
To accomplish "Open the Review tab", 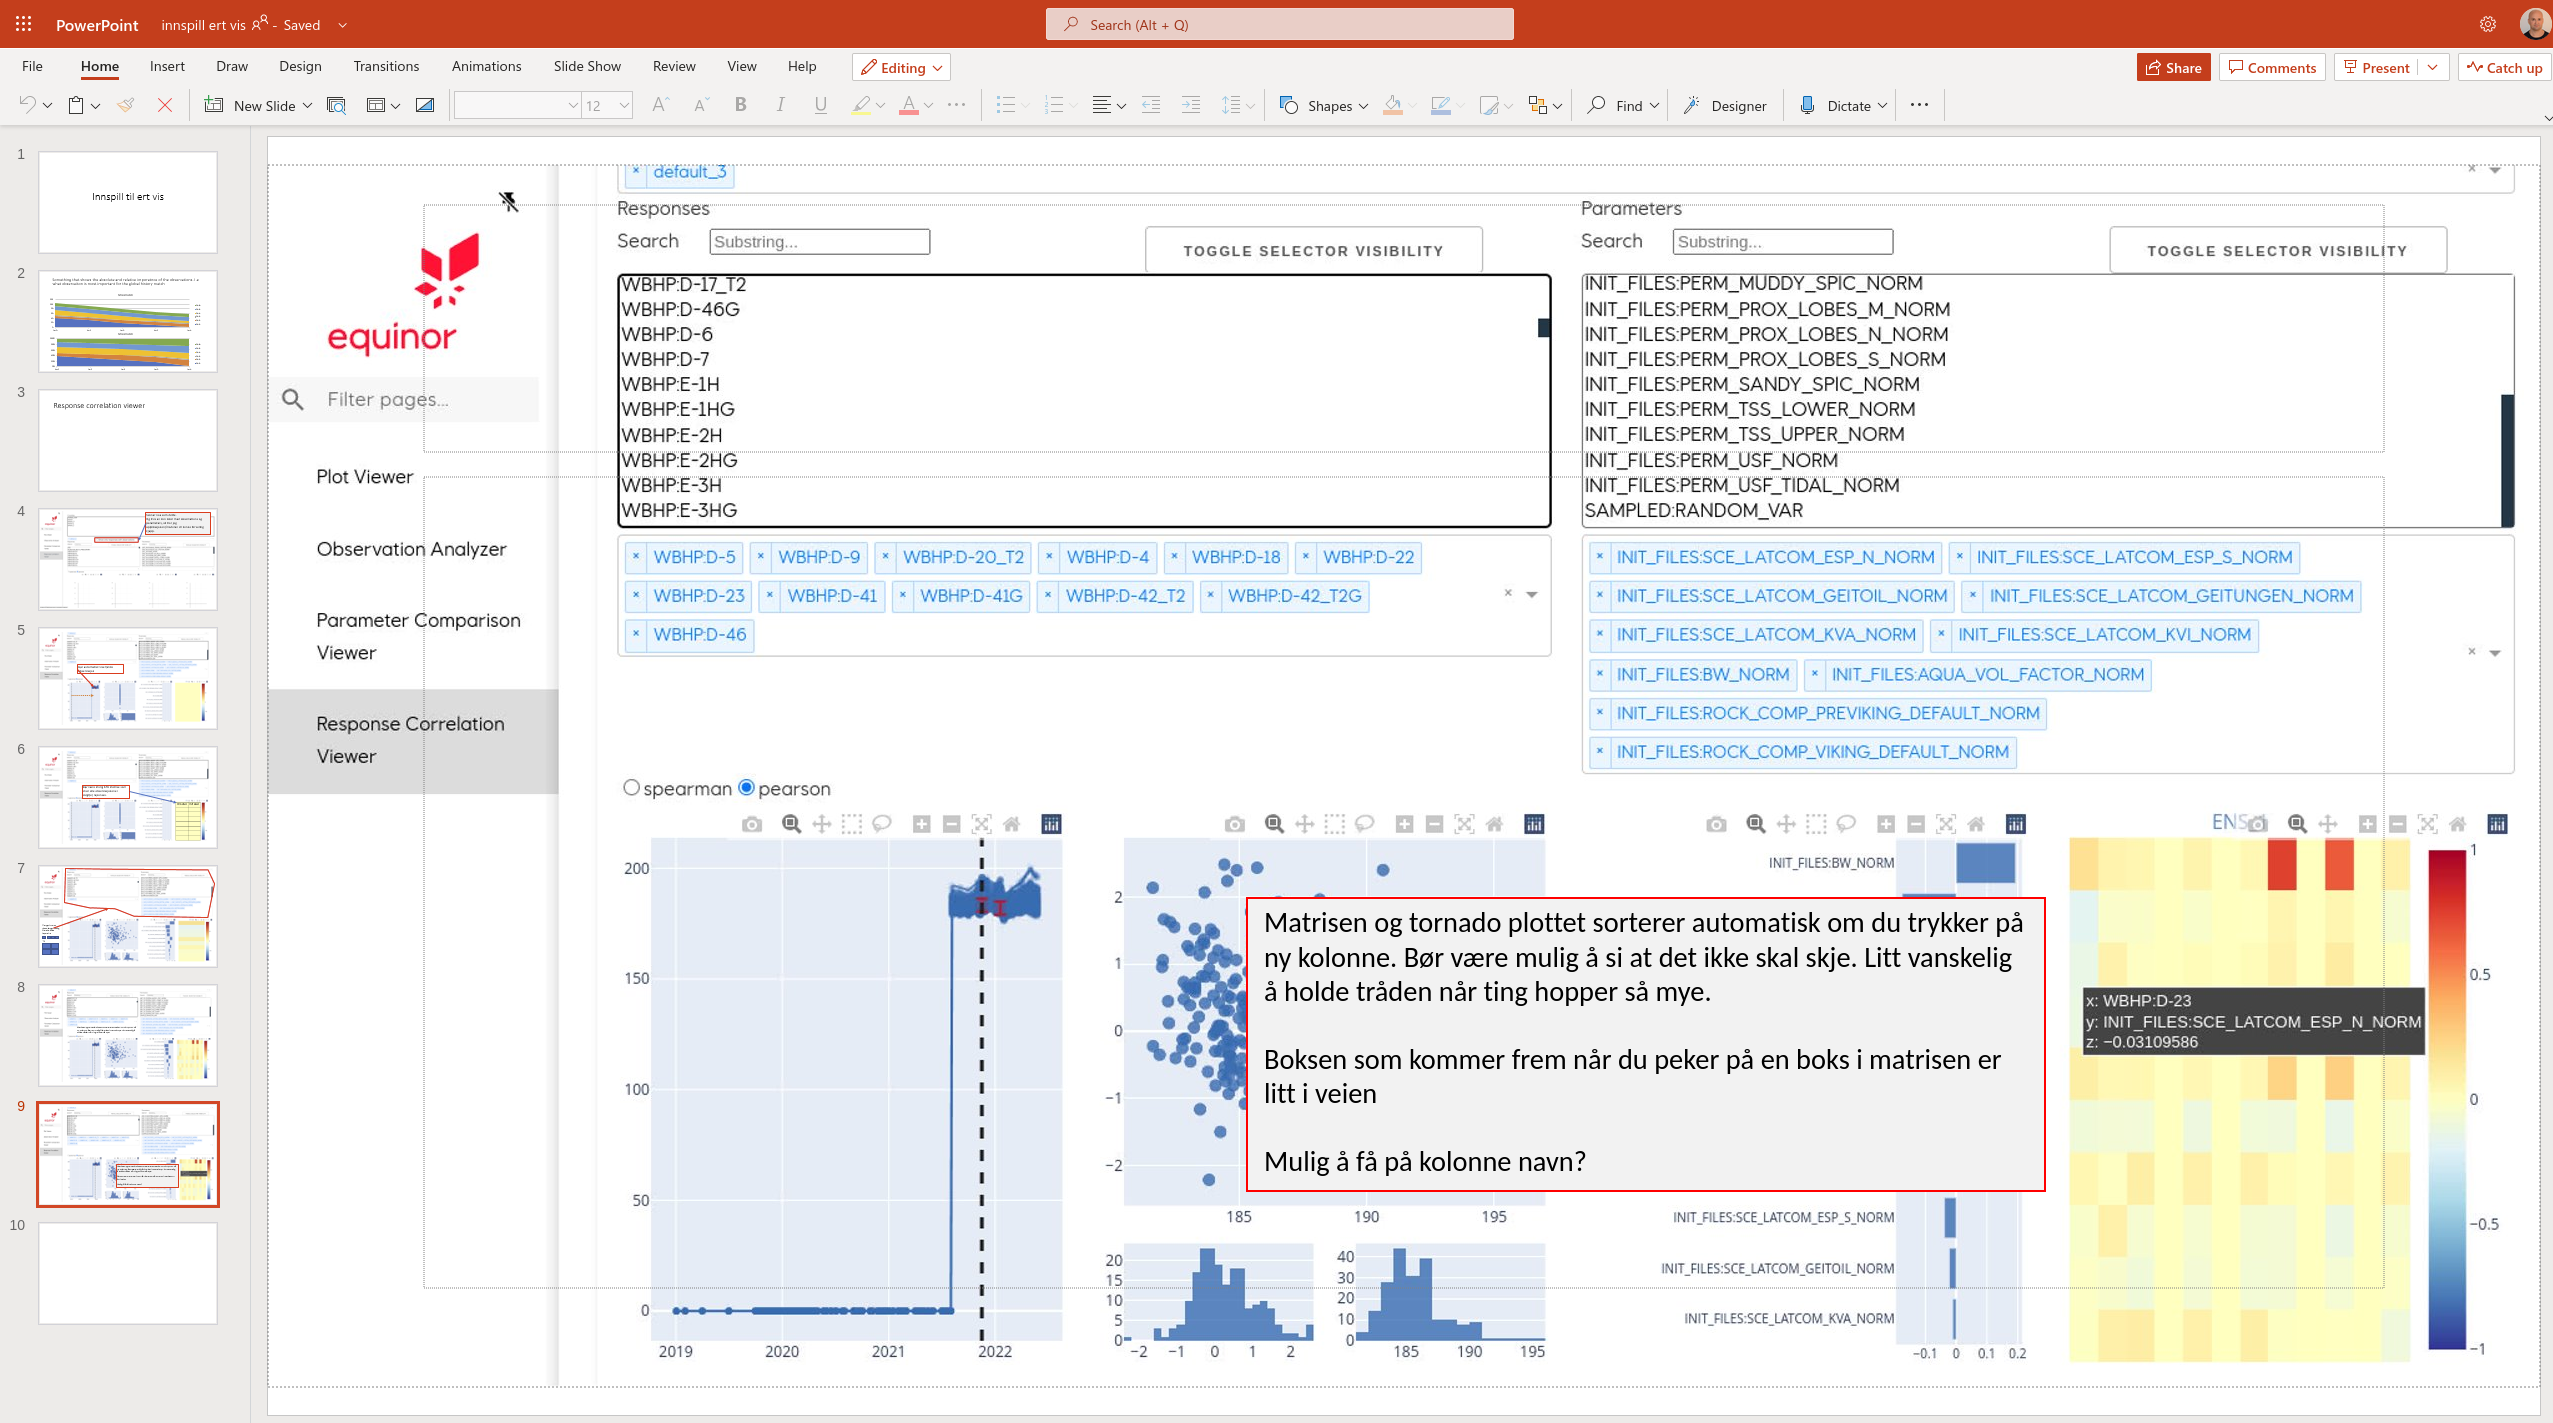I will (672, 66).
